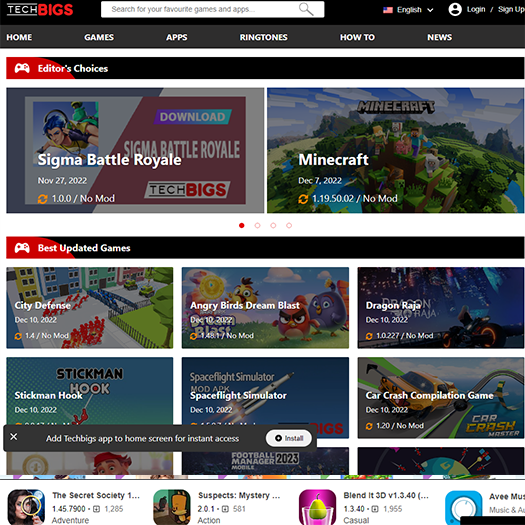Select the fourth carousel dot

[289, 225]
